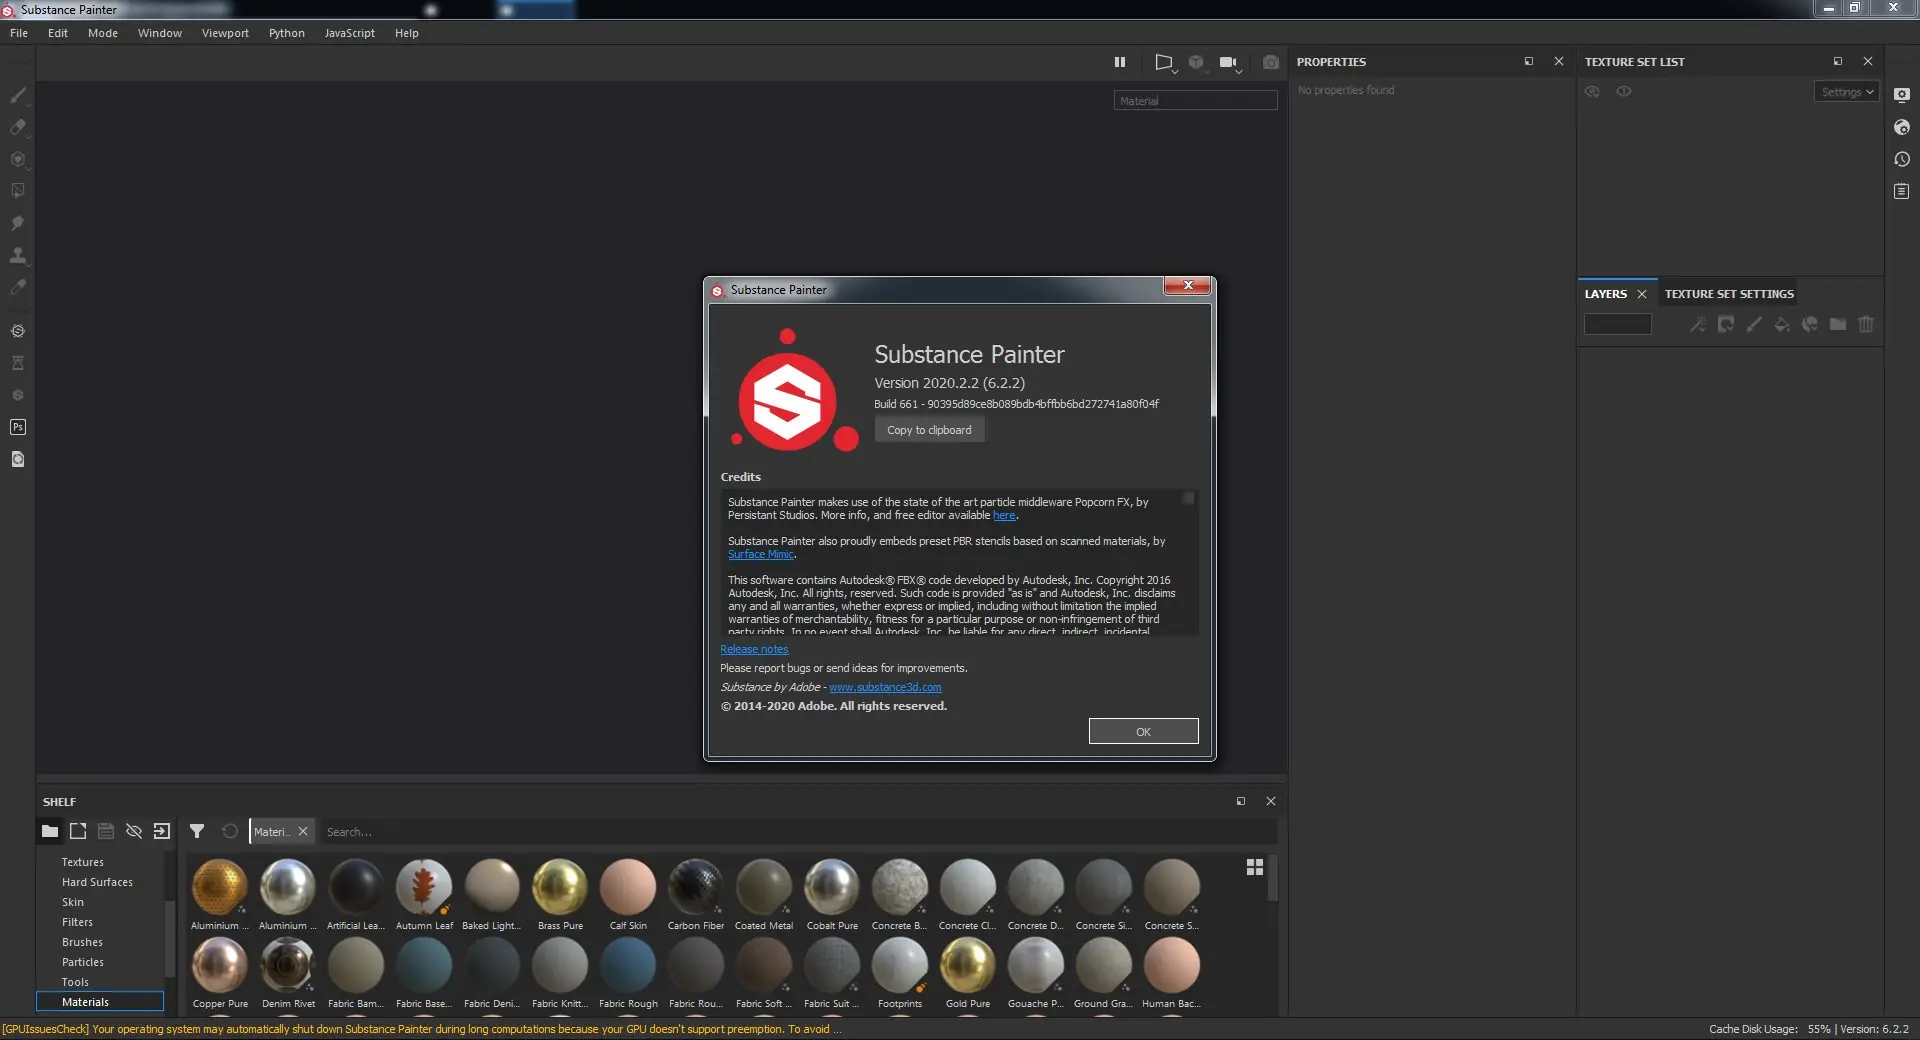
Task: Select the Smudge tool
Action: [18, 220]
